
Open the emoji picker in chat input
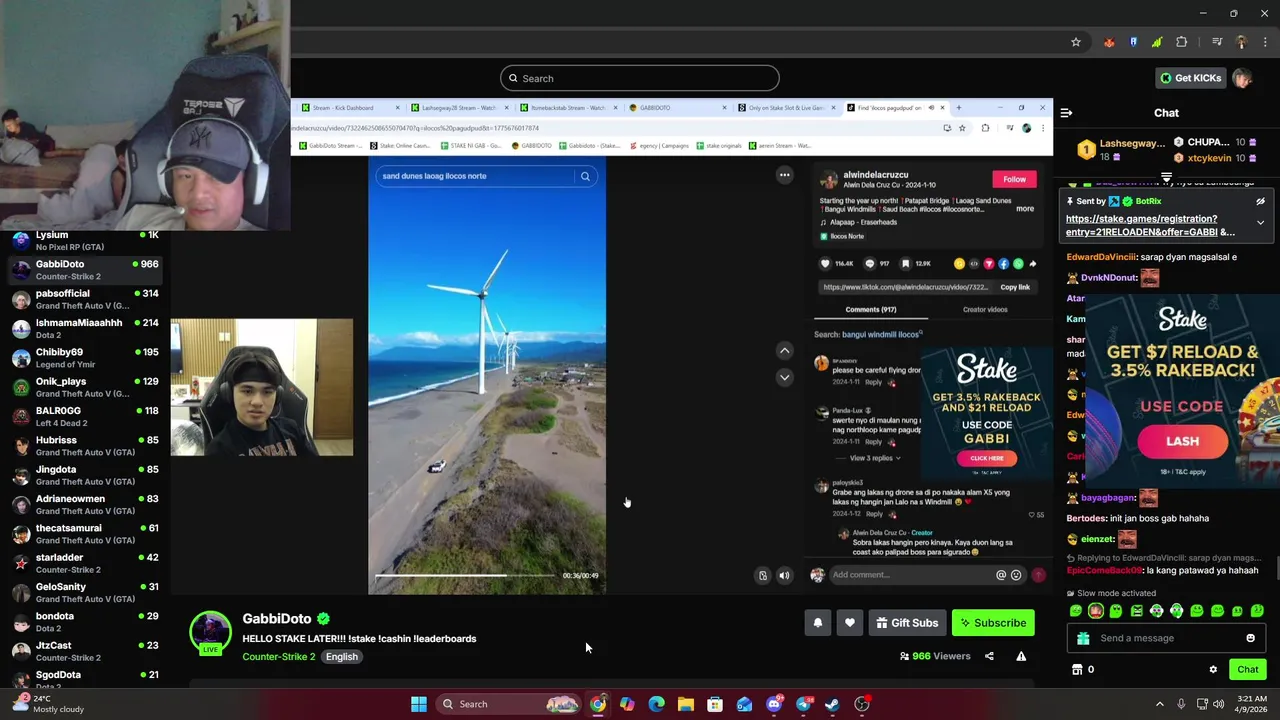(x=1250, y=638)
